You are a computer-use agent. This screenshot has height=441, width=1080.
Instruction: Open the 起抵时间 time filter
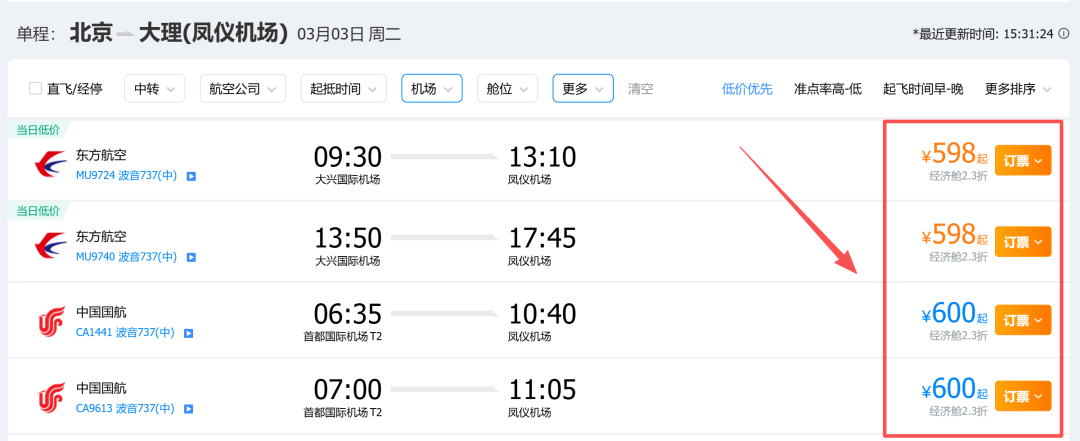[x=343, y=89]
